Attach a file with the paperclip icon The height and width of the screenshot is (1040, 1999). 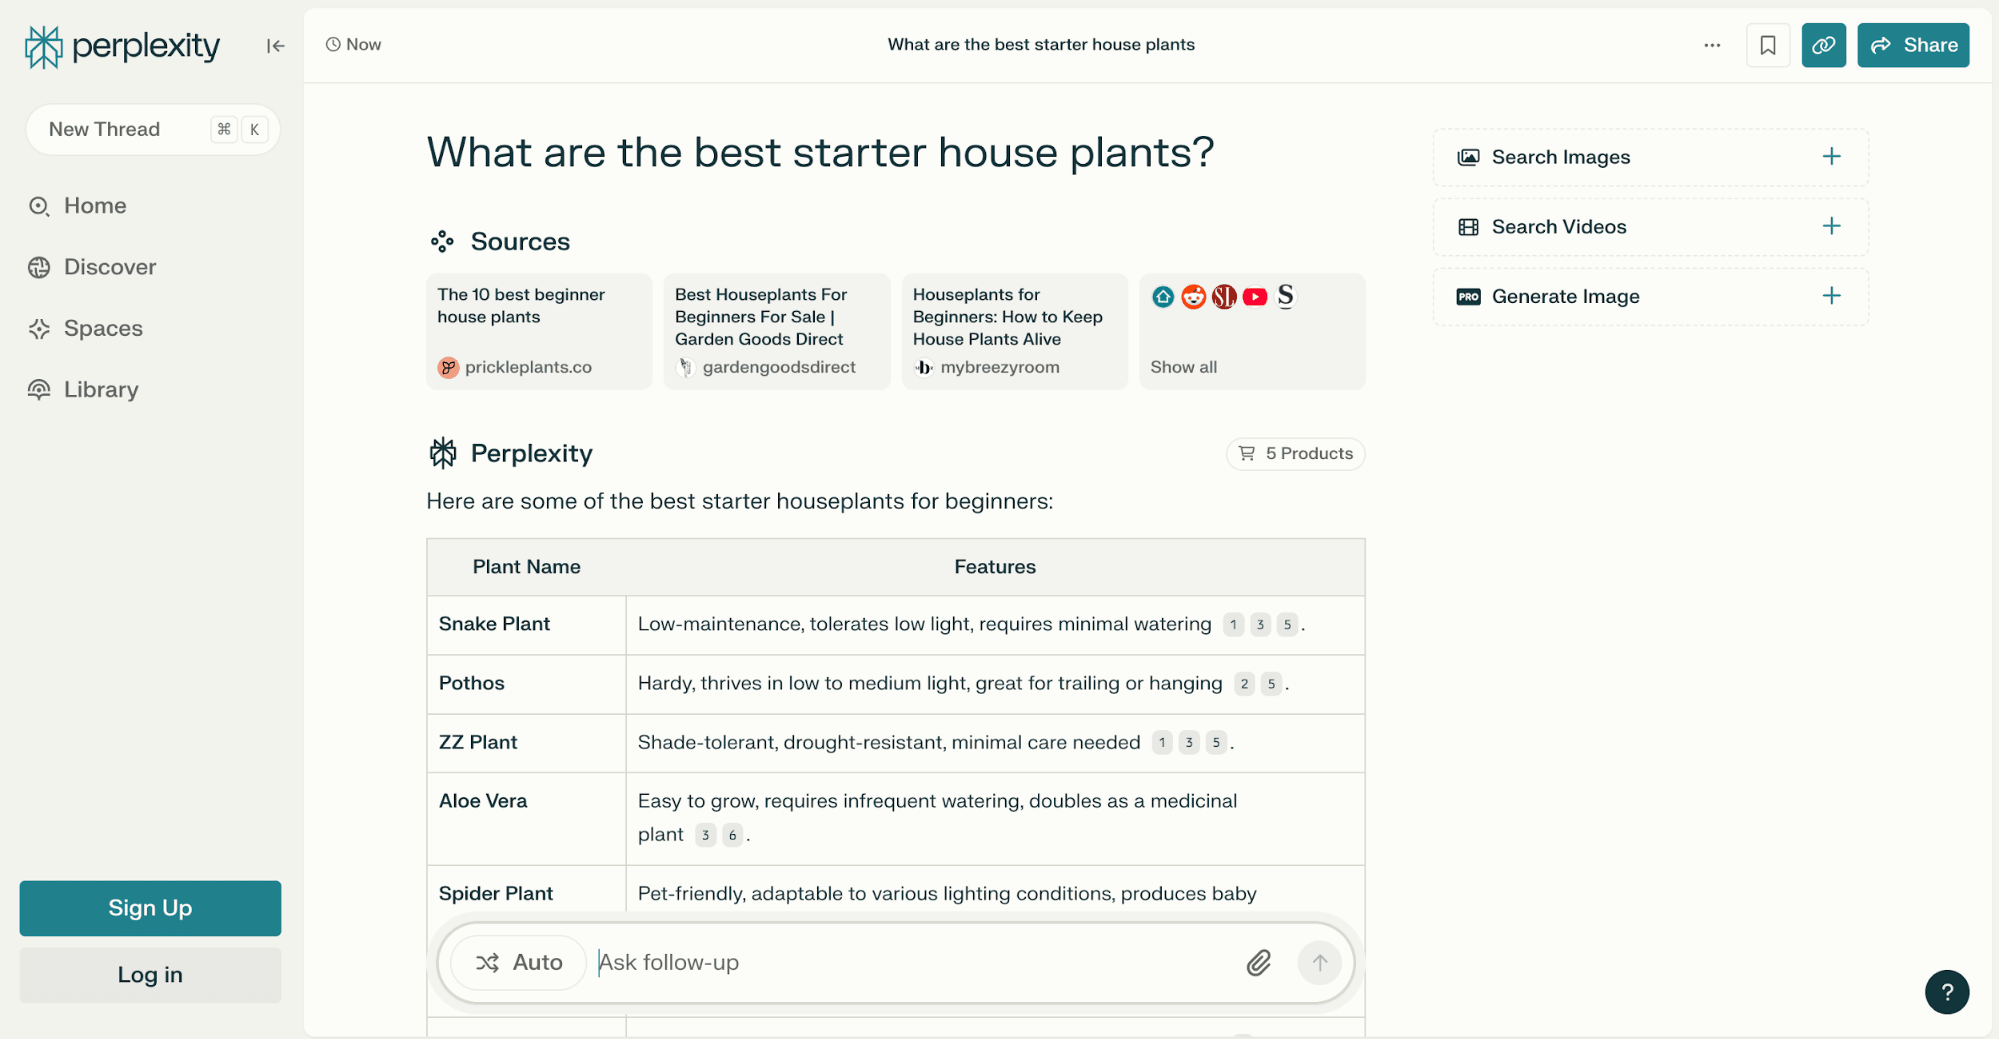[1259, 963]
